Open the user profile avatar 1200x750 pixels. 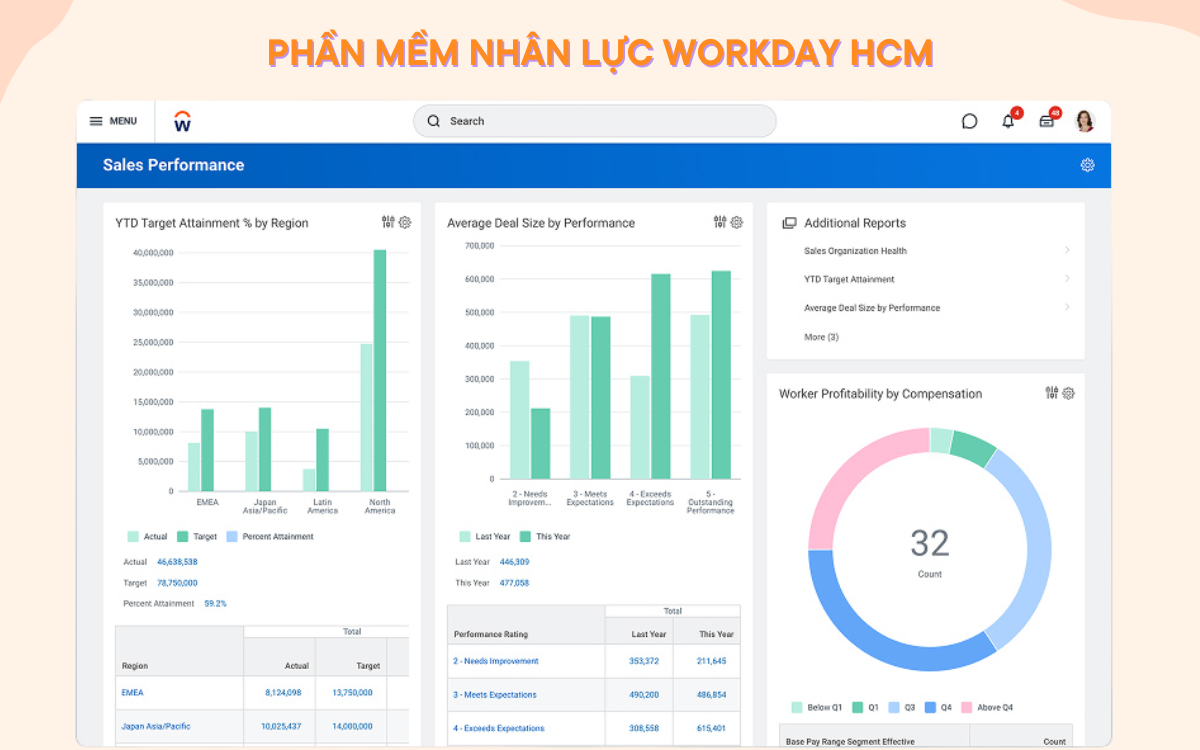click(x=1085, y=121)
